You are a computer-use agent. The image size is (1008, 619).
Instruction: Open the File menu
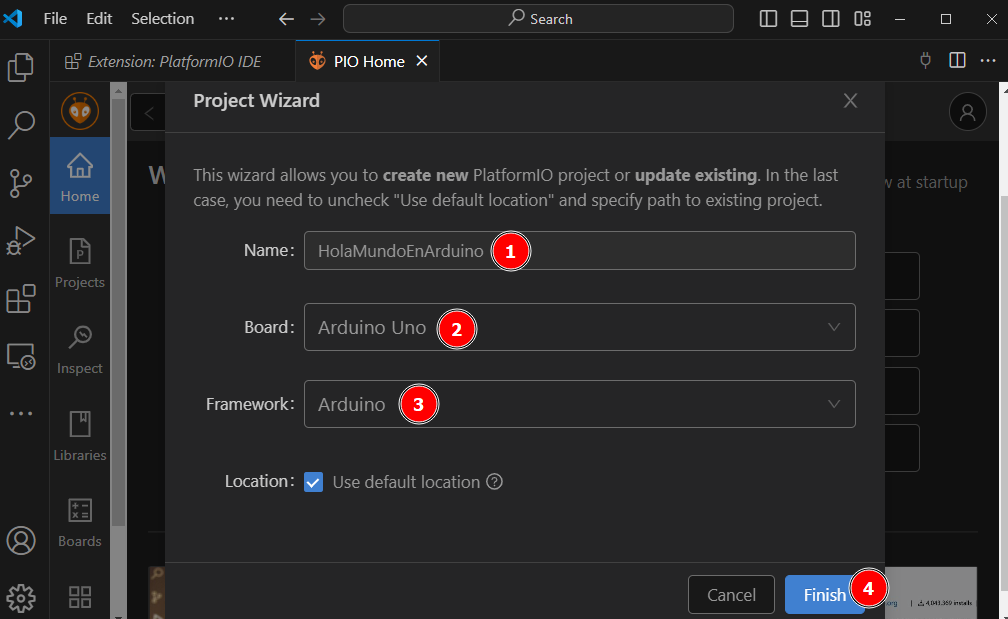pyautogui.click(x=55, y=19)
